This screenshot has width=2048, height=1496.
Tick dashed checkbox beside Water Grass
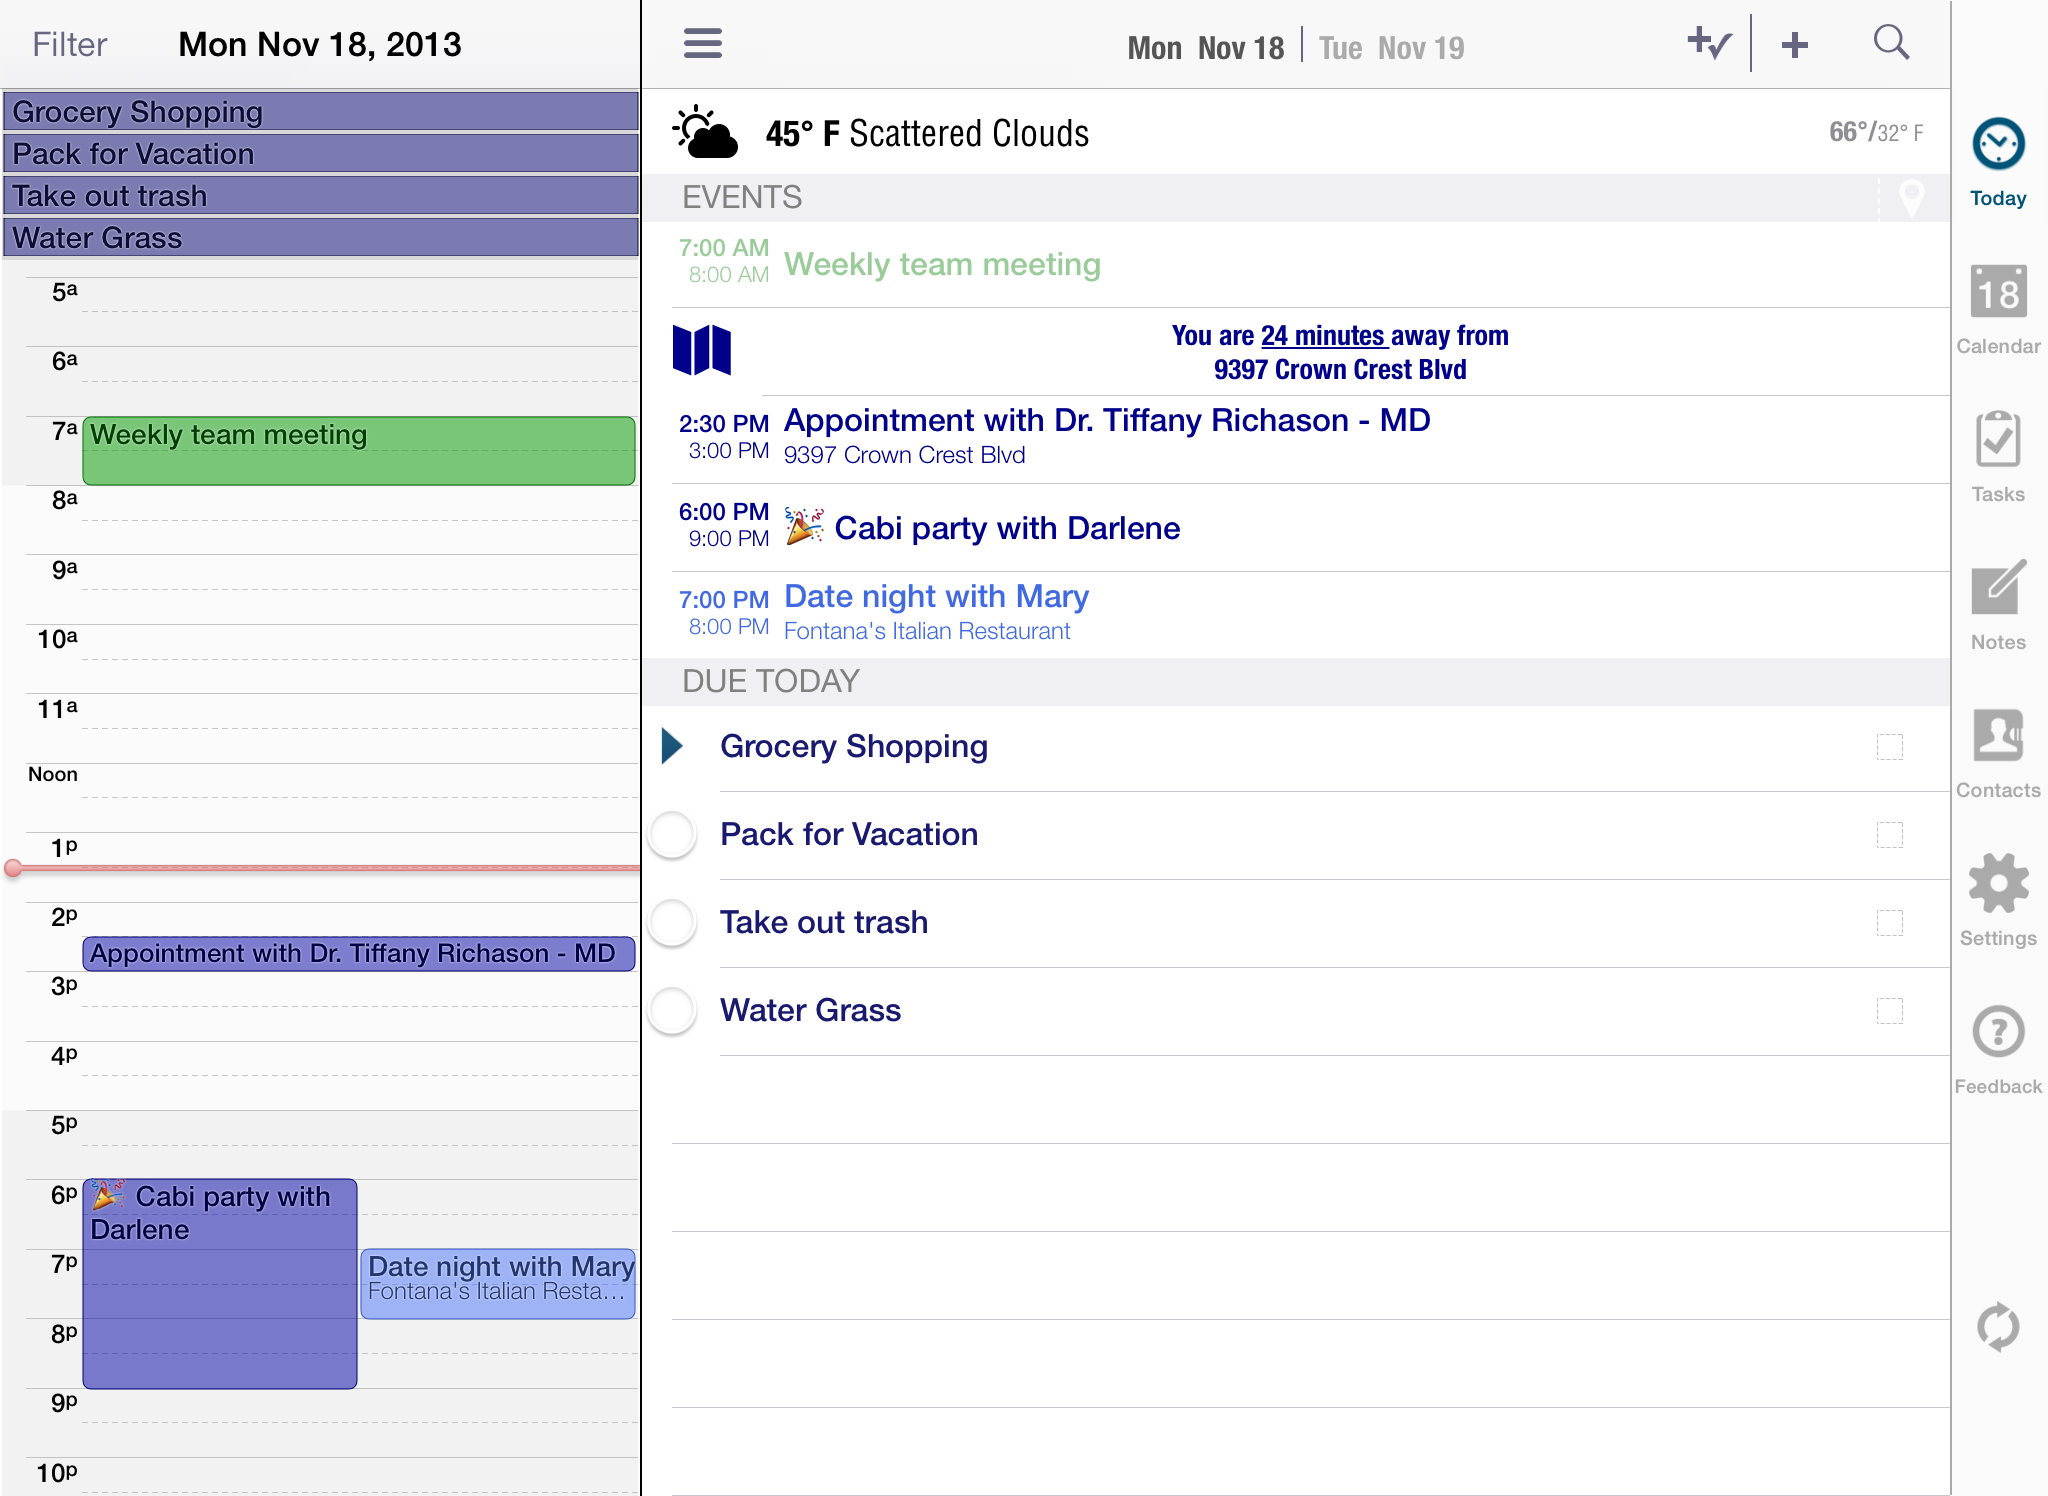(1889, 1010)
